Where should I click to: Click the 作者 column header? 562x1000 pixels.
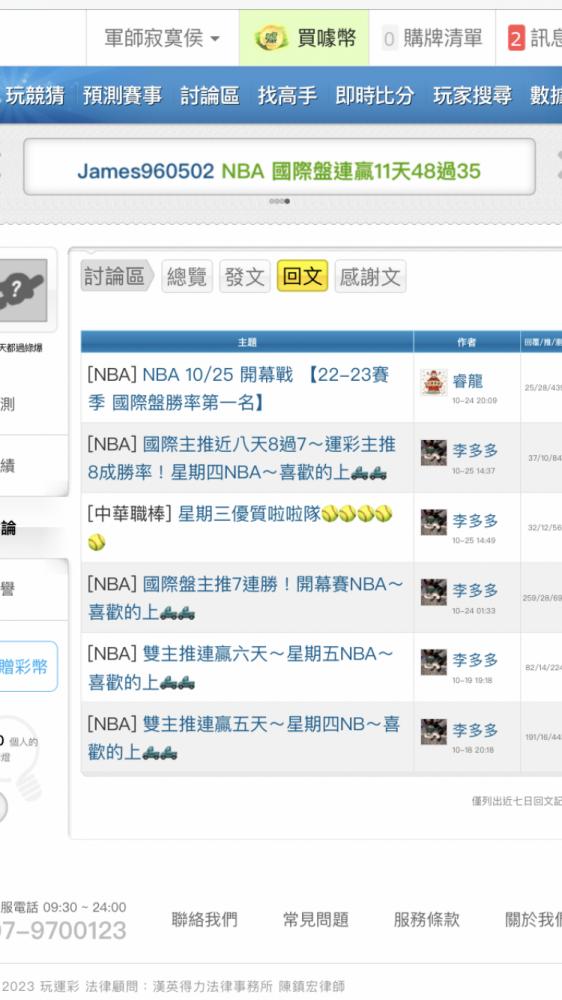coord(466,342)
